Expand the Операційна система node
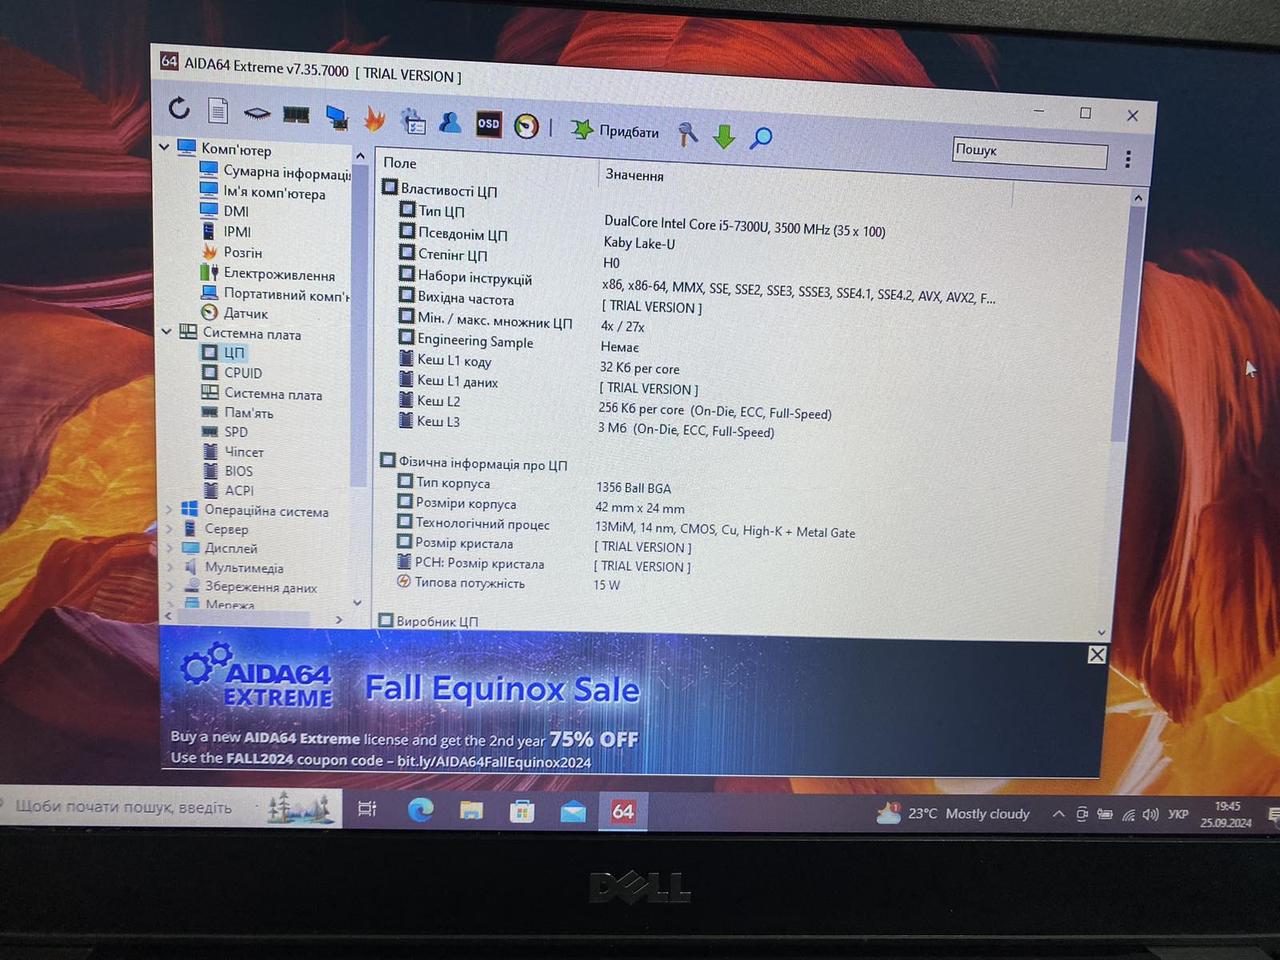Image resolution: width=1280 pixels, height=960 pixels. (168, 509)
